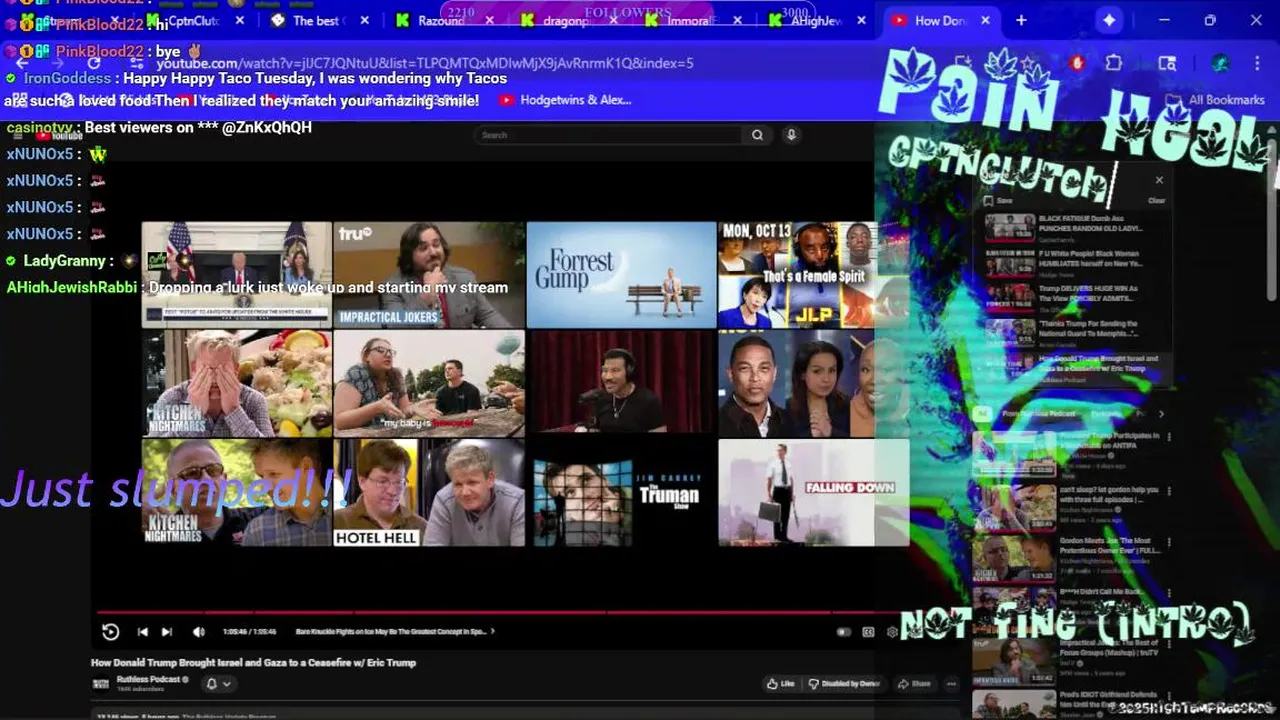Click the Clear playlist button
This screenshot has height=720, width=1280.
click(1156, 200)
